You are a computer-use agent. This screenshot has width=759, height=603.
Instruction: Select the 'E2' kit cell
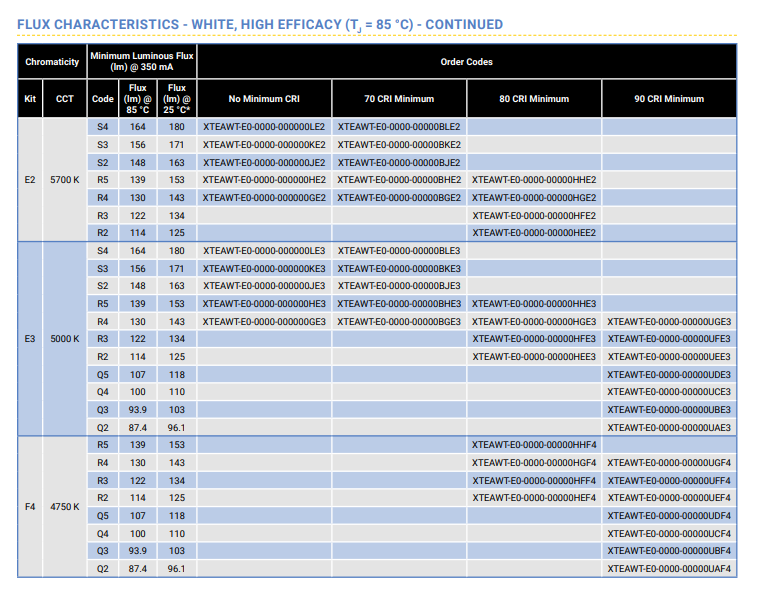30,180
